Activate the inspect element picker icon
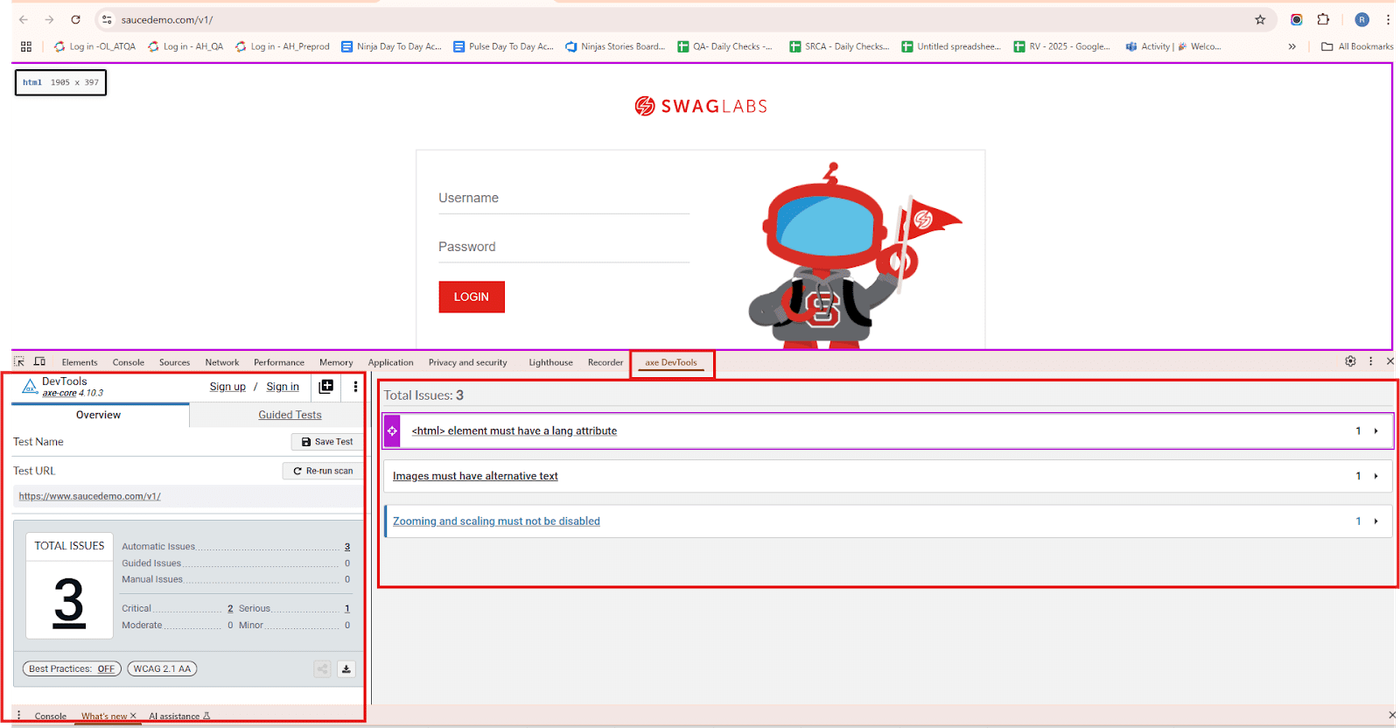 tap(19, 362)
